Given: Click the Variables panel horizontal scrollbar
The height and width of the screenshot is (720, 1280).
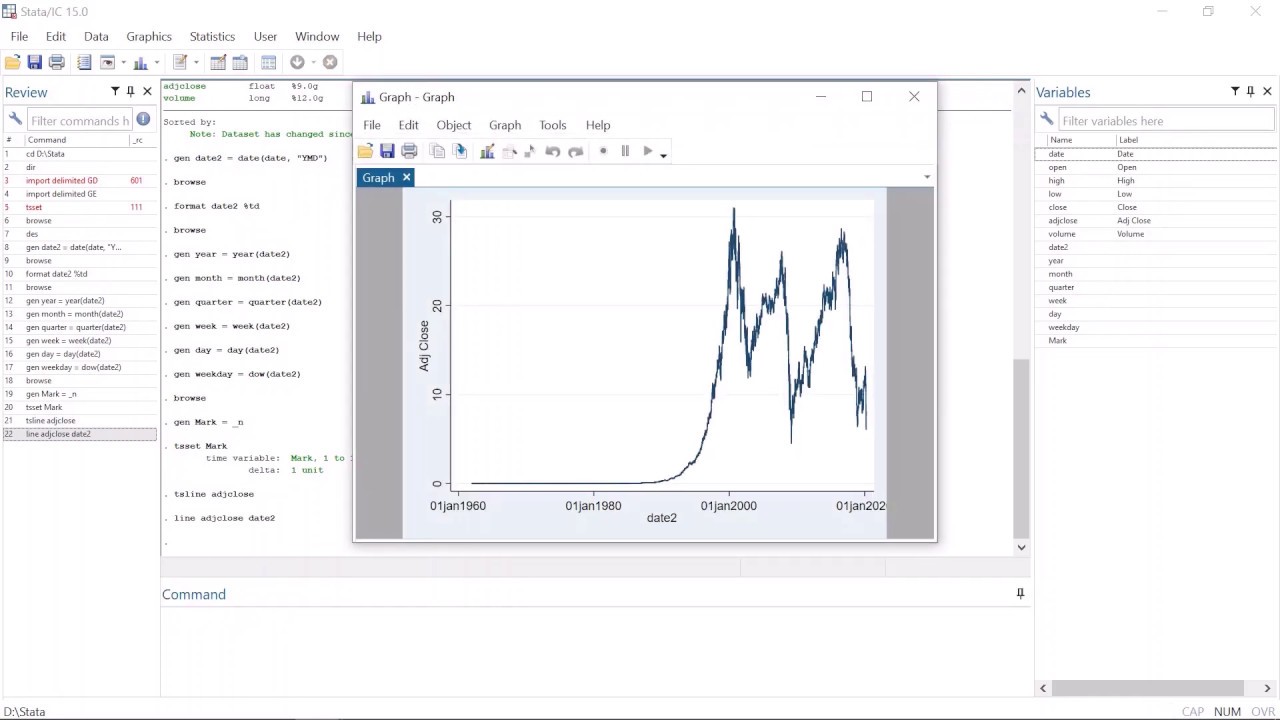Looking at the screenshot, I should [1148, 688].
